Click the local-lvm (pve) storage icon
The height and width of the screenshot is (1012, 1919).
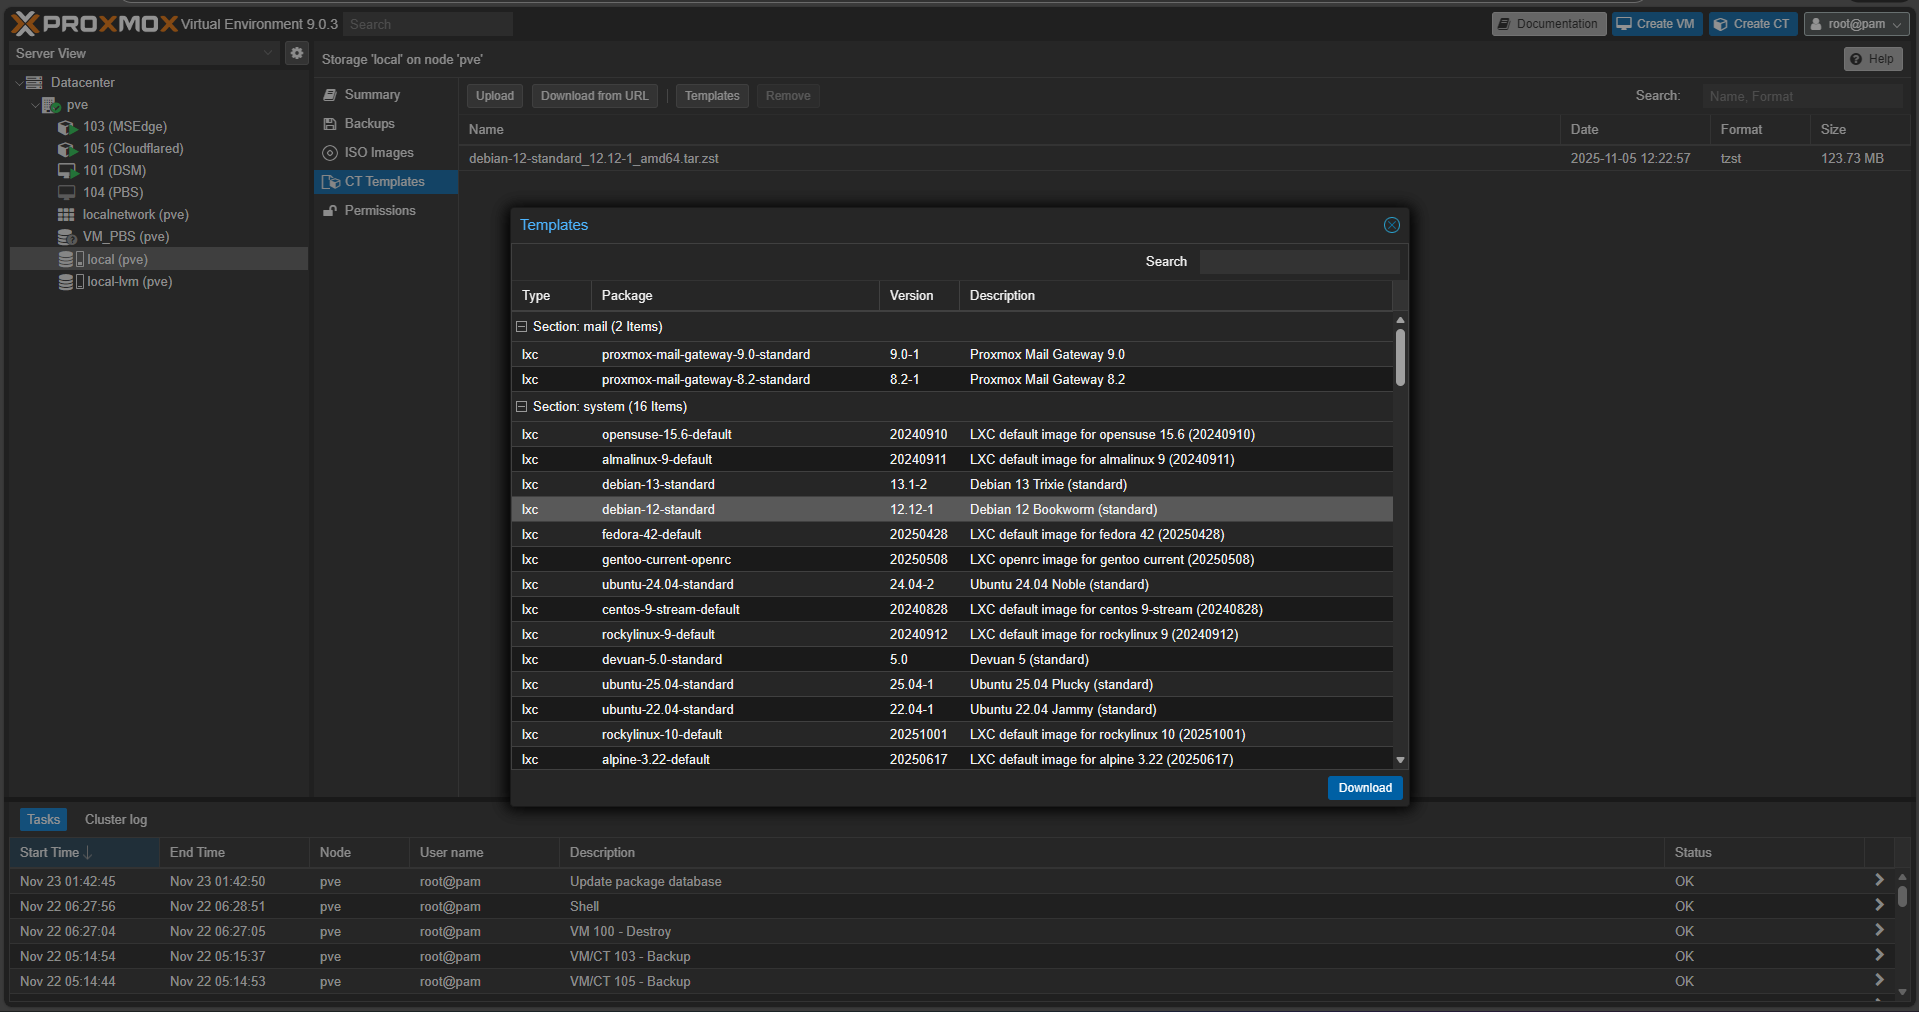coord(70,282)
